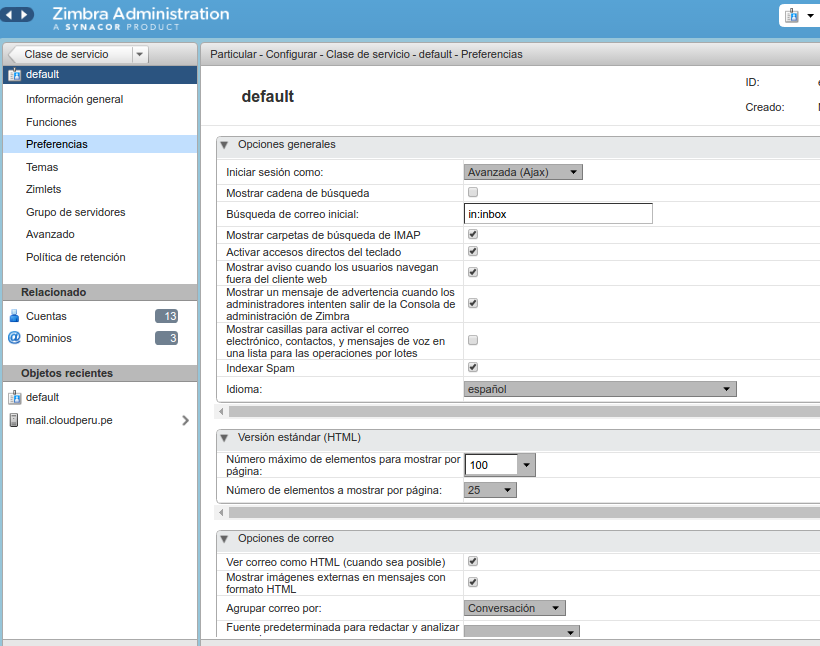Go to related Cuentas list
The image size is (820, 646).
[x=46, y=316]
